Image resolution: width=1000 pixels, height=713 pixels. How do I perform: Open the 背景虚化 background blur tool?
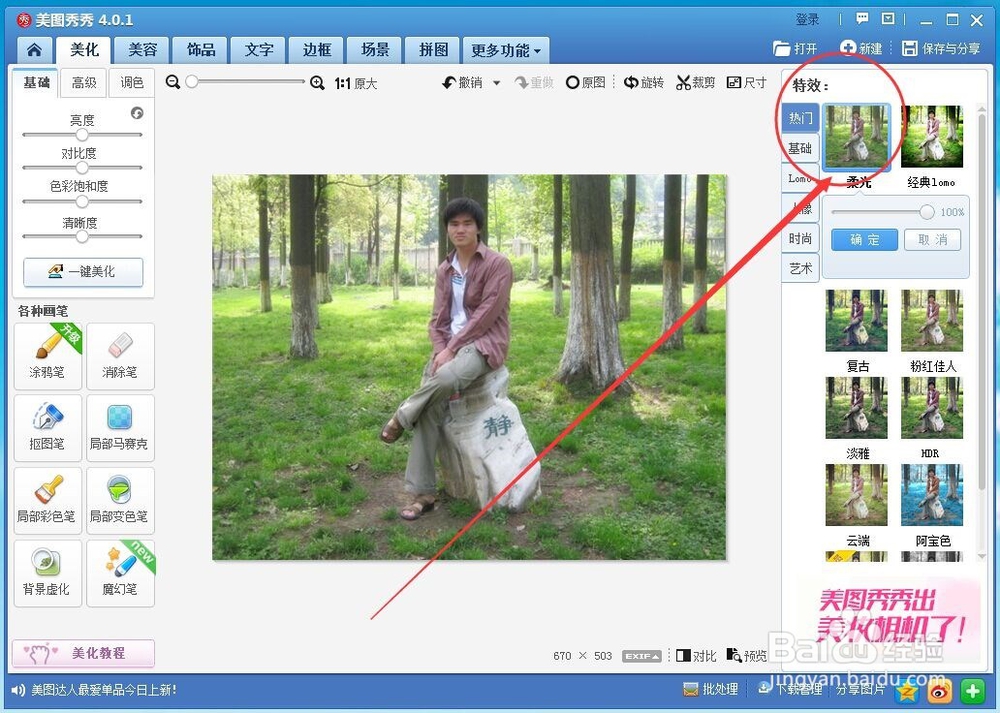tap(48, 573)
